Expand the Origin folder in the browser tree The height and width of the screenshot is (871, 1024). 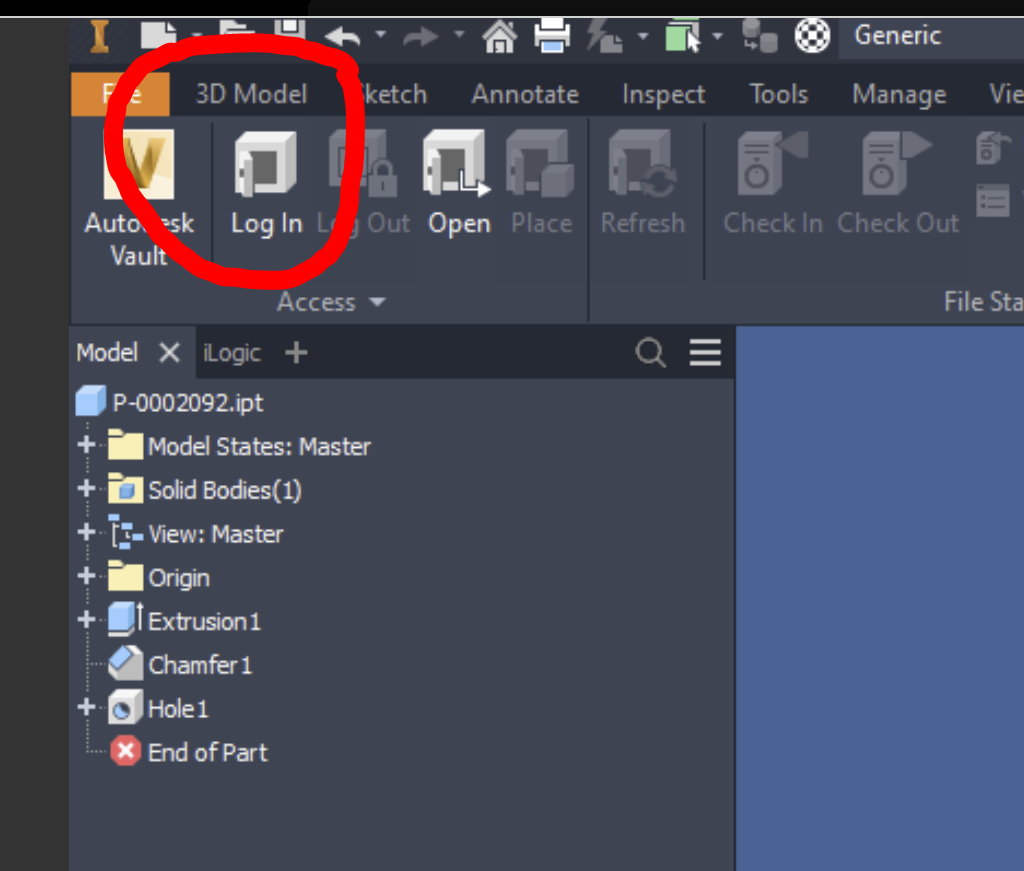click(86, 577)
